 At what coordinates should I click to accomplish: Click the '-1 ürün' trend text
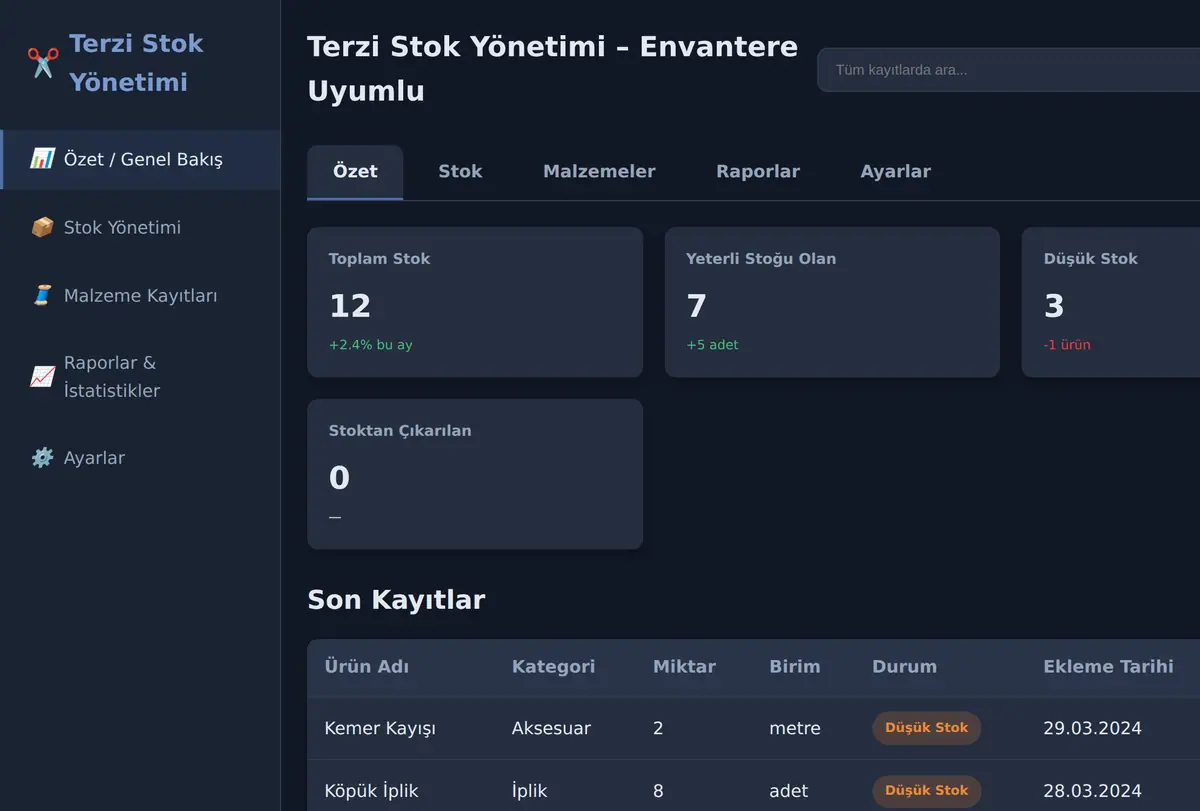(x=1067, y=345)
